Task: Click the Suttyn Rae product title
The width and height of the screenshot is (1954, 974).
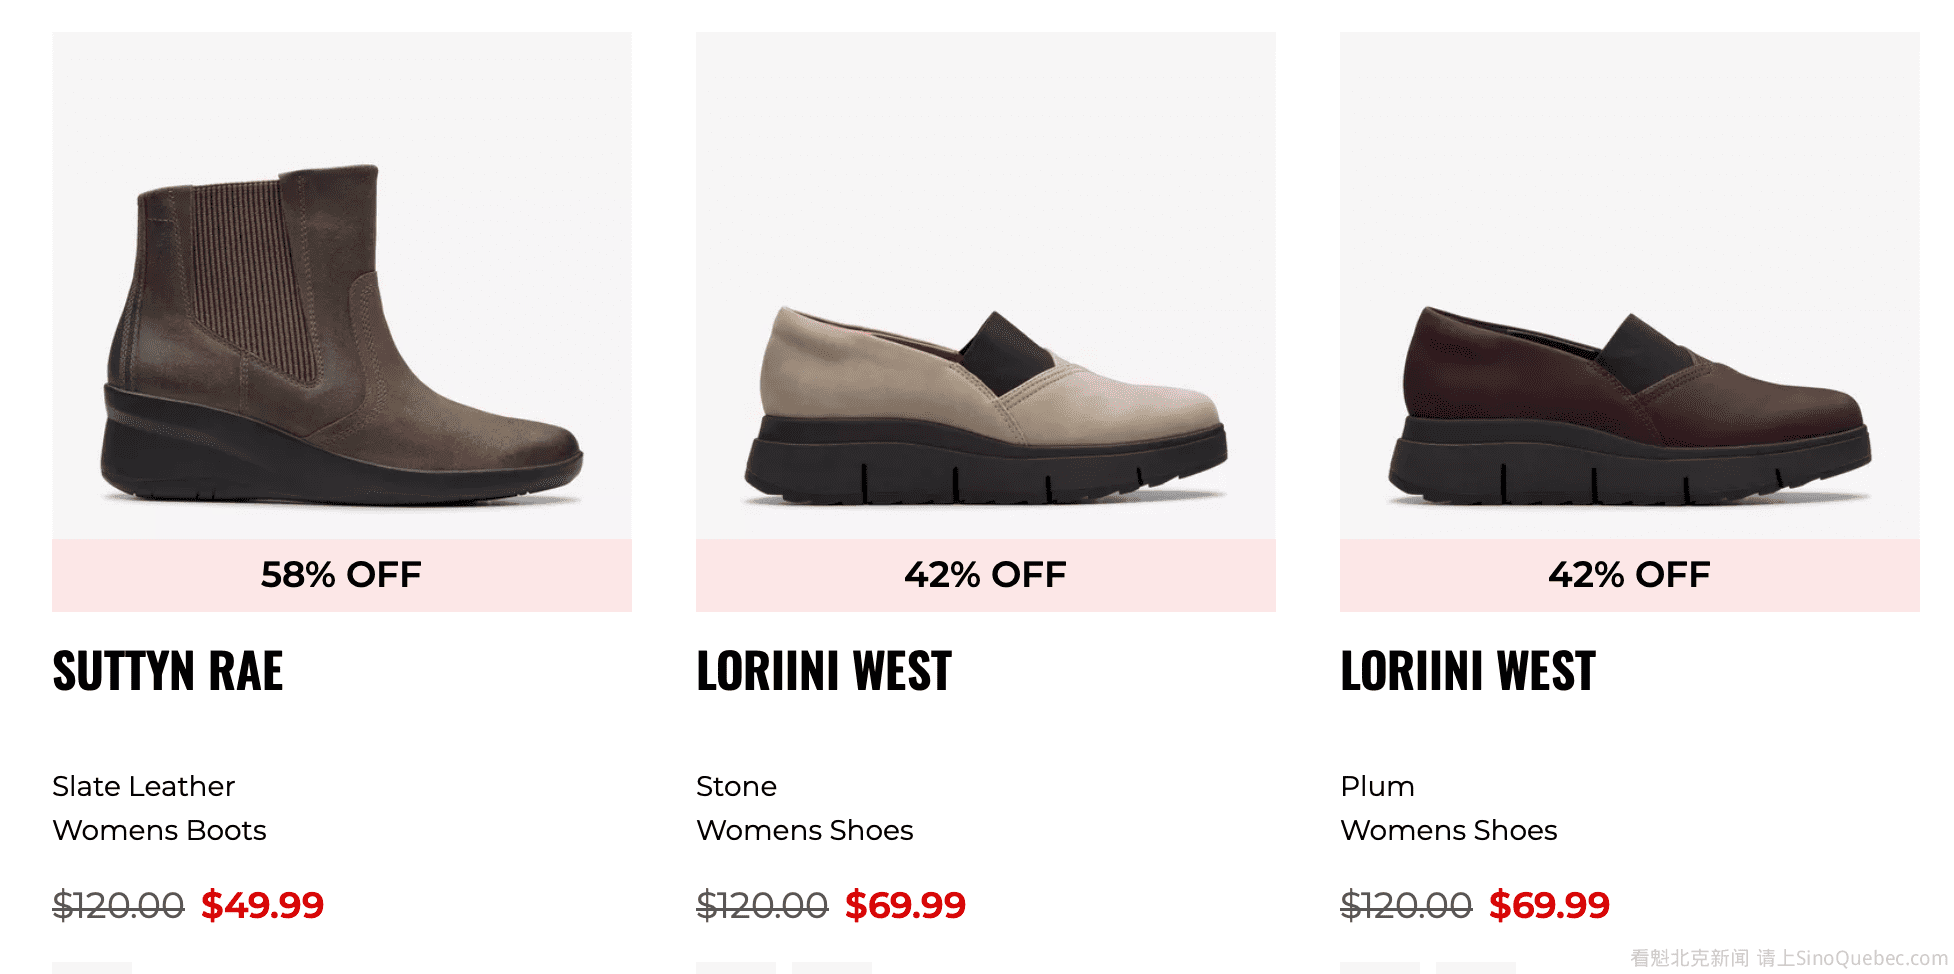Action: coord(168,671)
